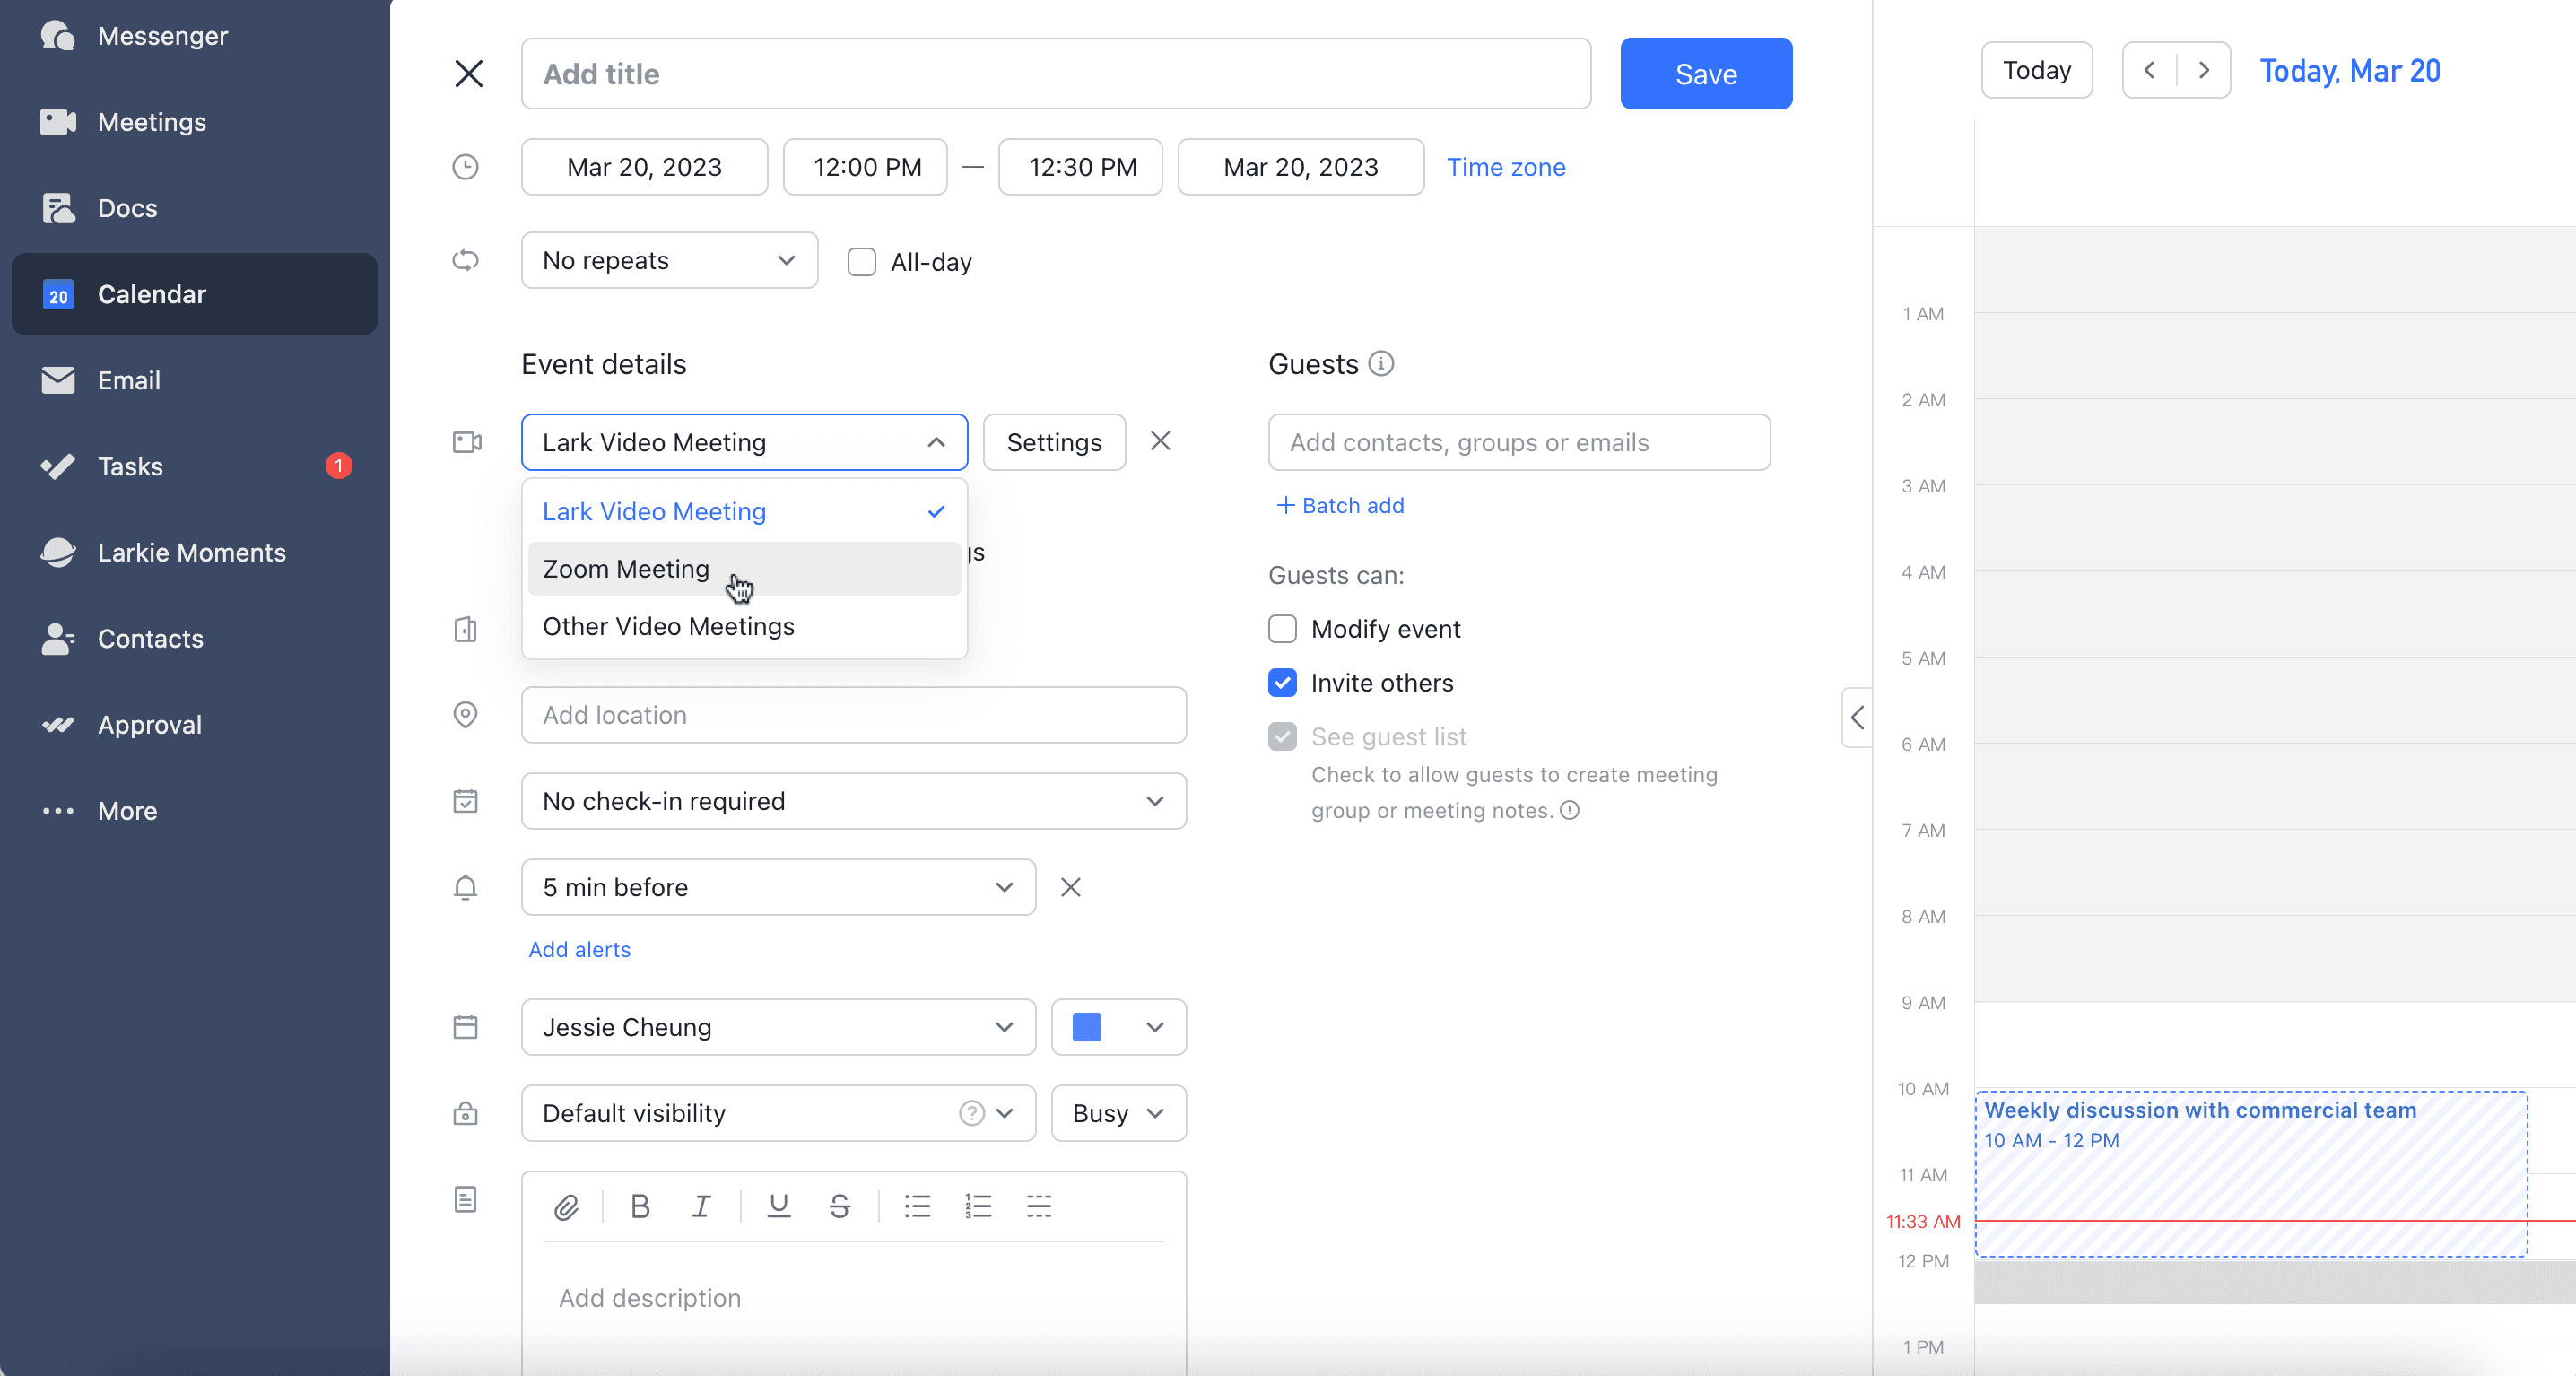The width and height of the screenshot is (2576, 1376).
Task: Uncheck the Invite others checkbox
Action: [x=1282, y=683]
